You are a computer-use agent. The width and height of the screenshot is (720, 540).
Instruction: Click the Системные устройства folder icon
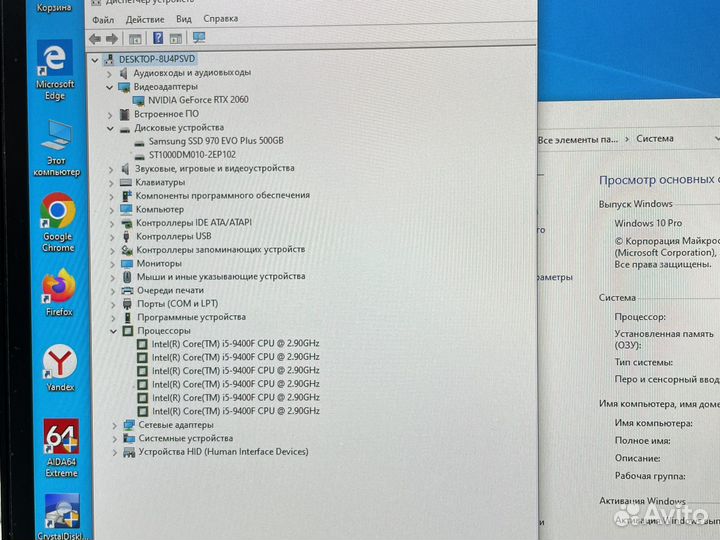pos(129,439)
